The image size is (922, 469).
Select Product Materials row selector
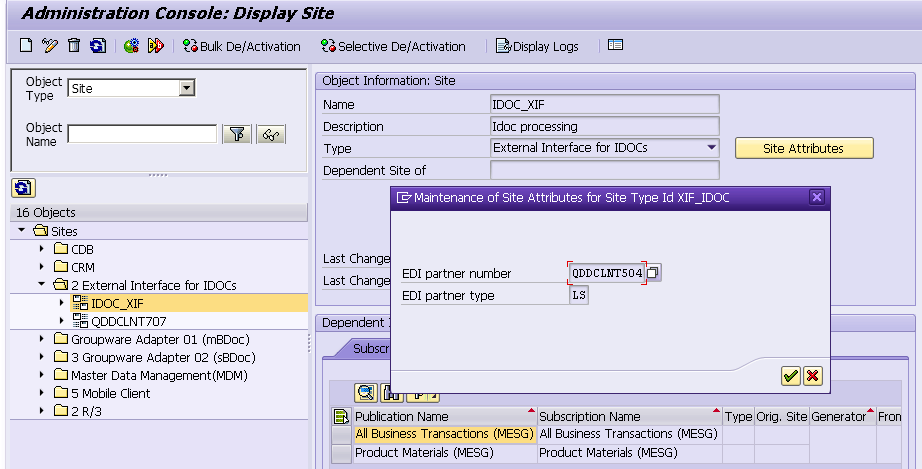pyautogui.click(x=342, y=453)
